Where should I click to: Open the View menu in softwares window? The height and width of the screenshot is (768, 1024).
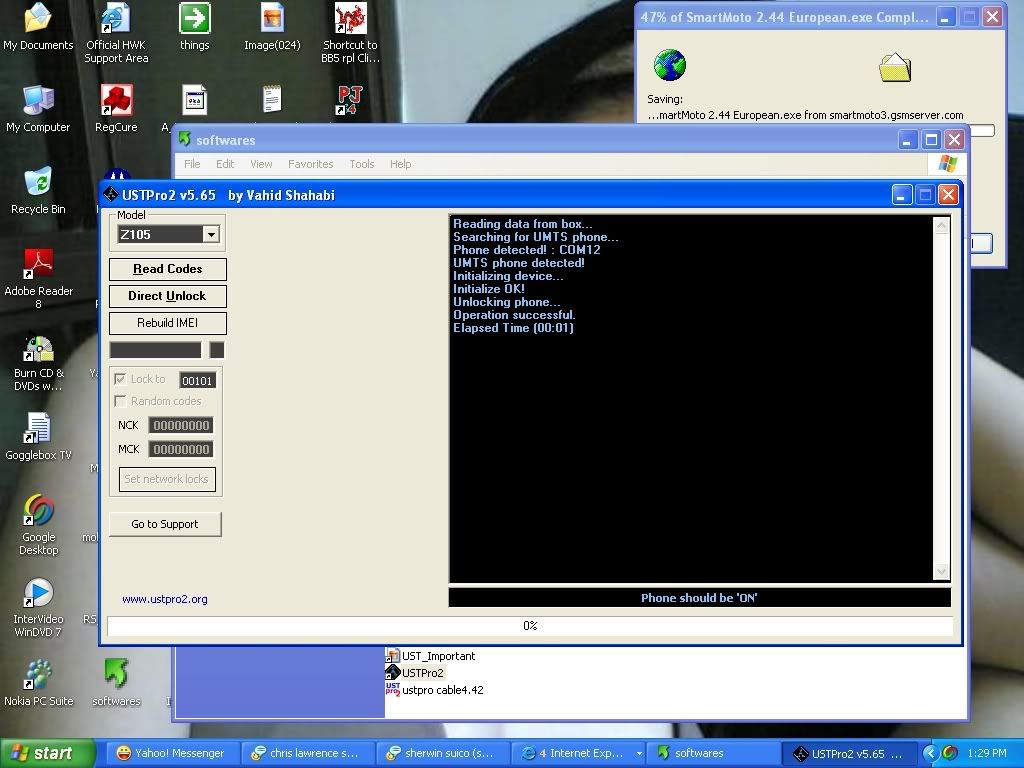(x=261, y=164)
